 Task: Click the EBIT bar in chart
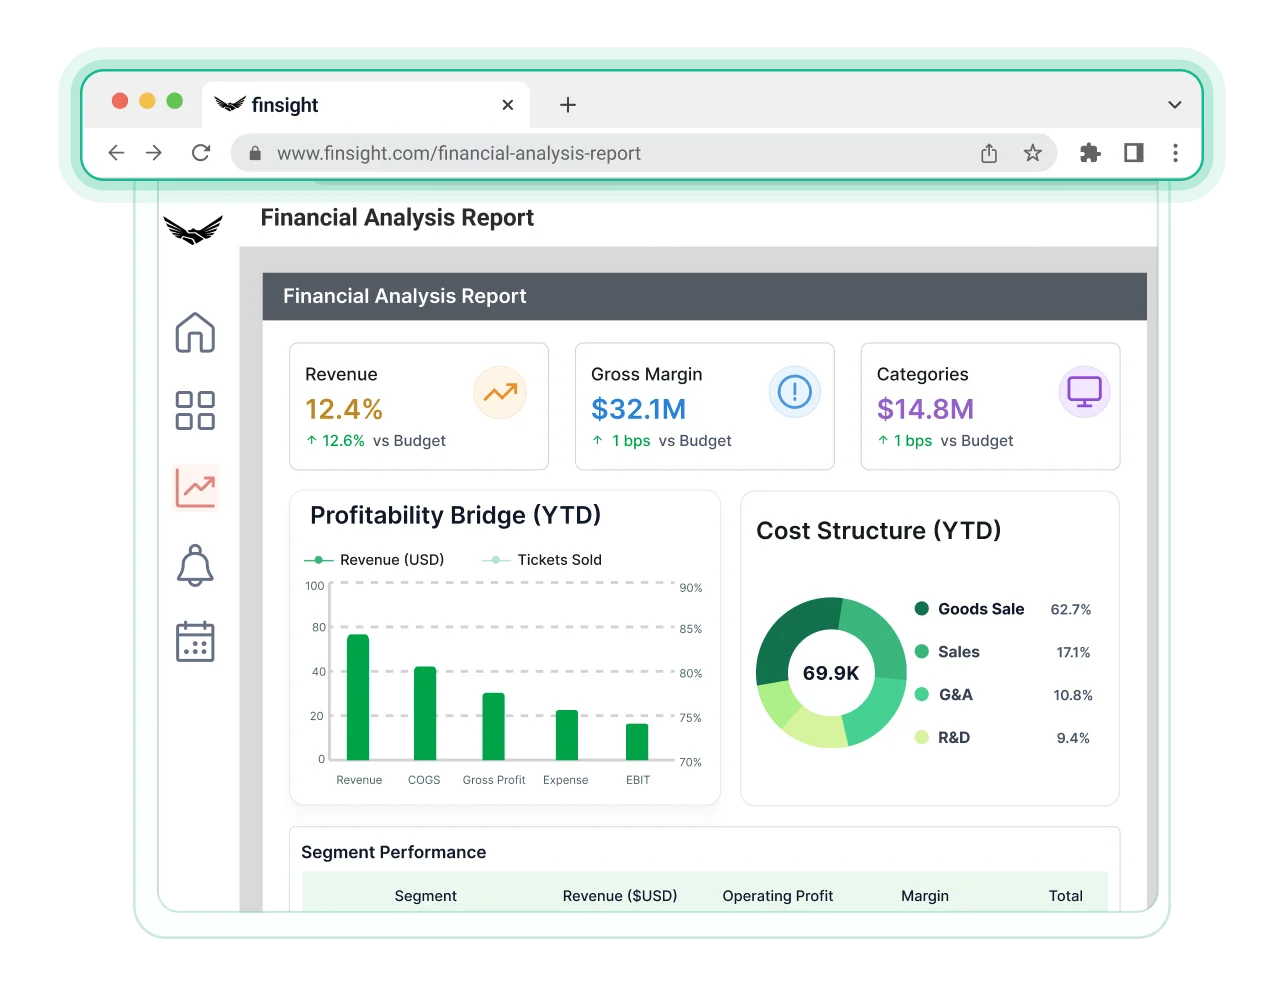[x=637, y=742]
